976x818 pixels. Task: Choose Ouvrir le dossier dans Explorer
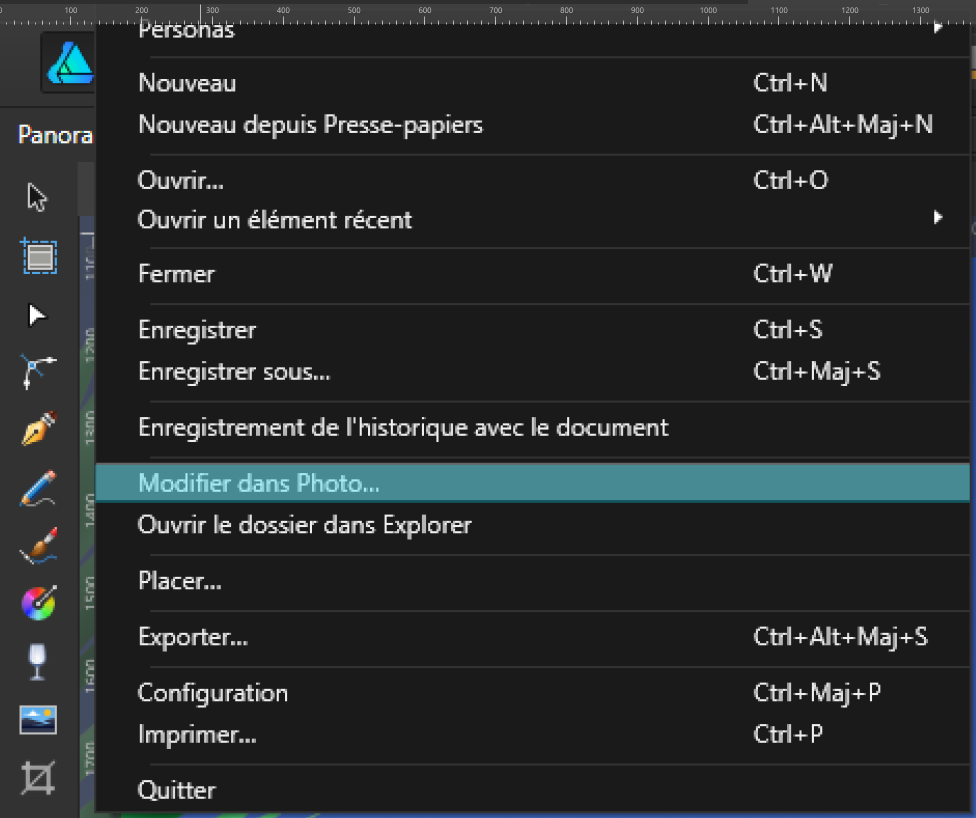(x=533, y=525)
